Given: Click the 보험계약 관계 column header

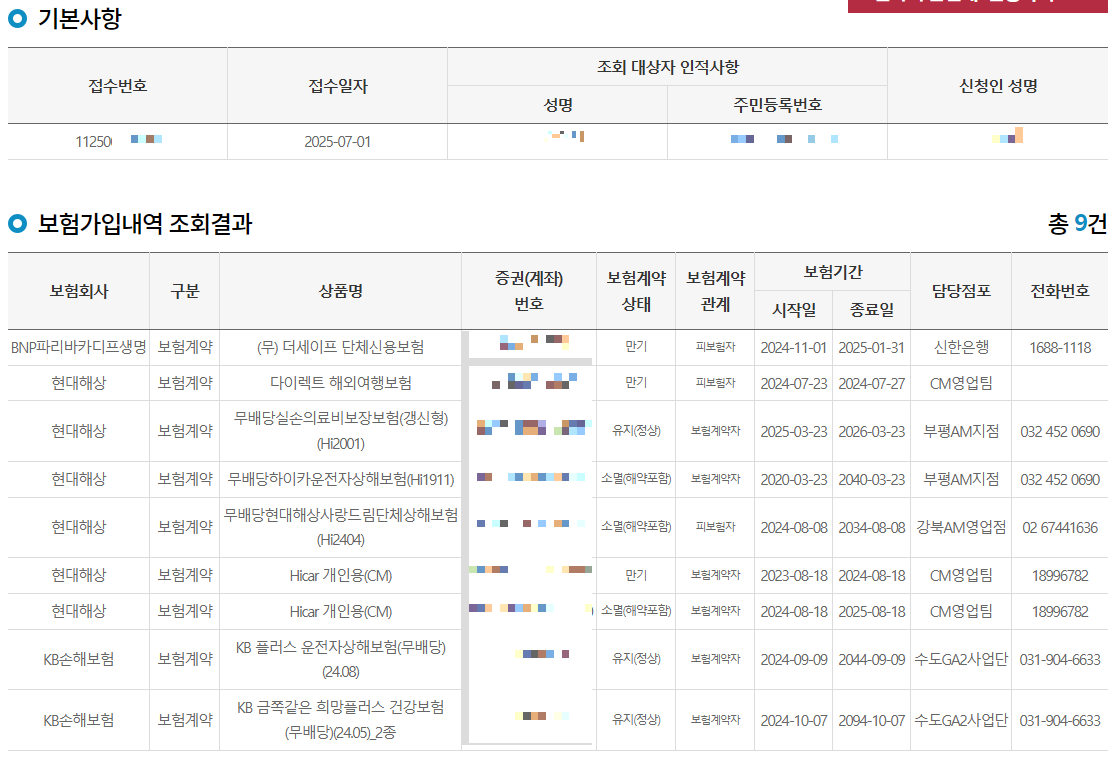Looking at the screenshot, I should click(x=715, y=291).
